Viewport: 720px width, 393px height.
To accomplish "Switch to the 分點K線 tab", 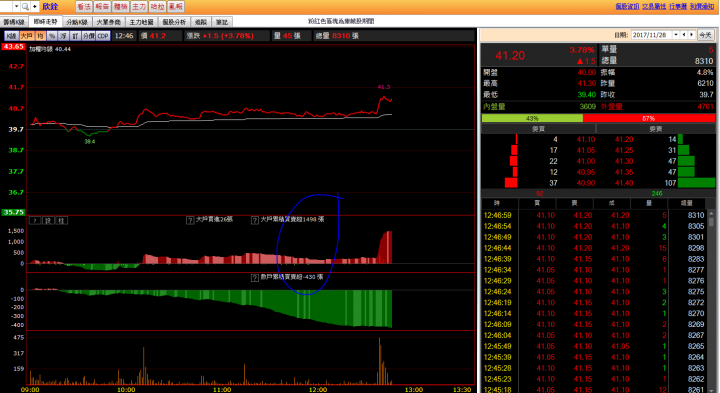I will (77, 22).
